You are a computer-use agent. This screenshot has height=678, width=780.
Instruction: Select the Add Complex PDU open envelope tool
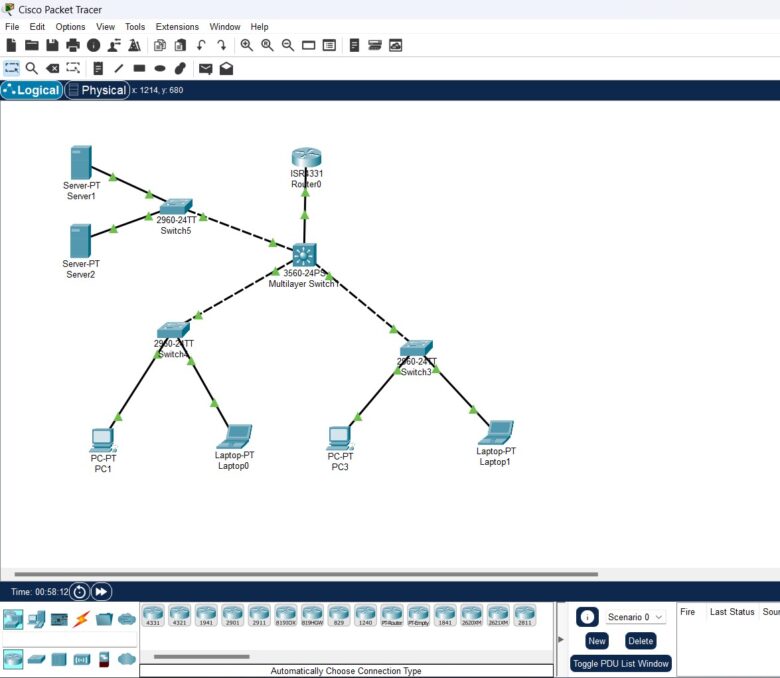226,68
